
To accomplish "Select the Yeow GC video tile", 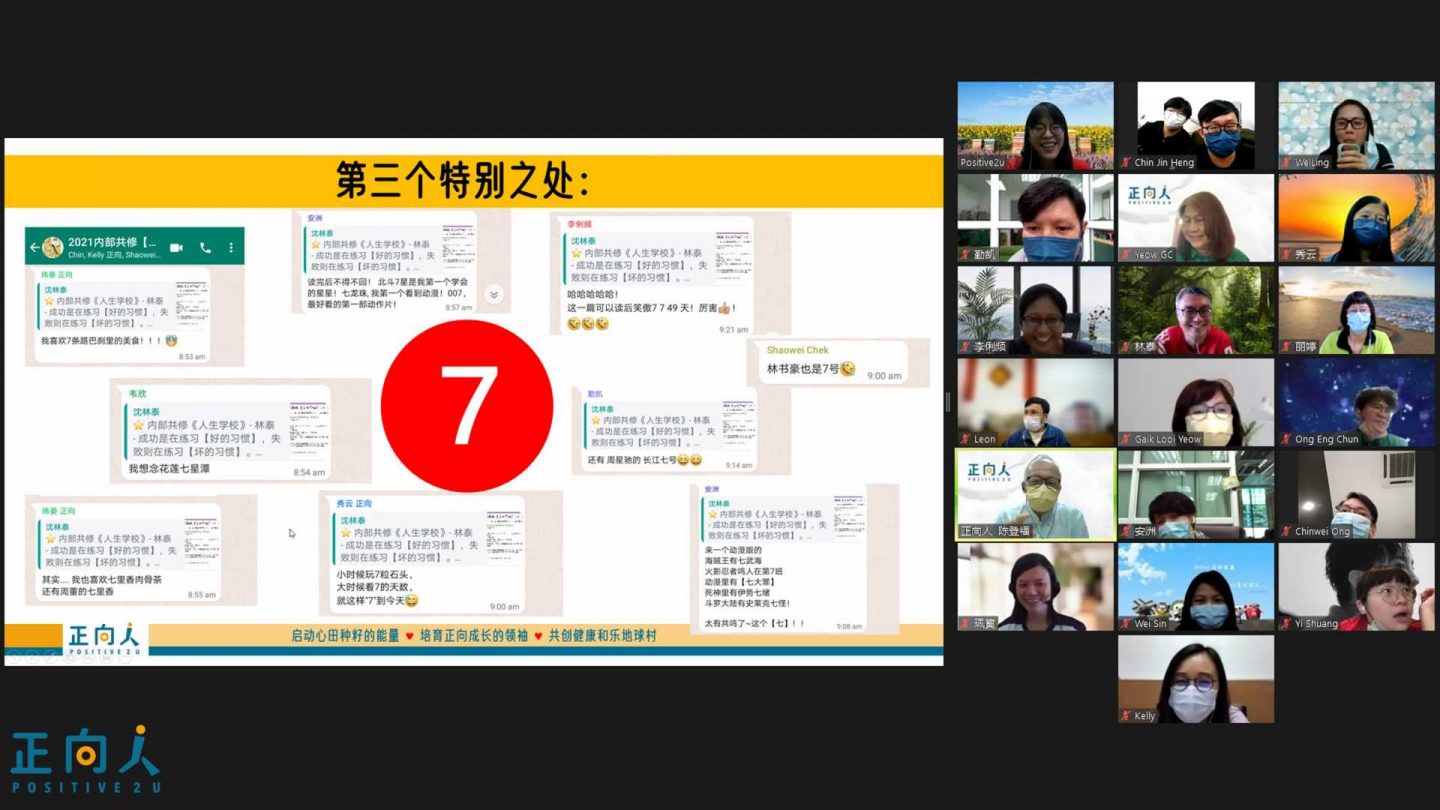I will tap(1196, 218).
